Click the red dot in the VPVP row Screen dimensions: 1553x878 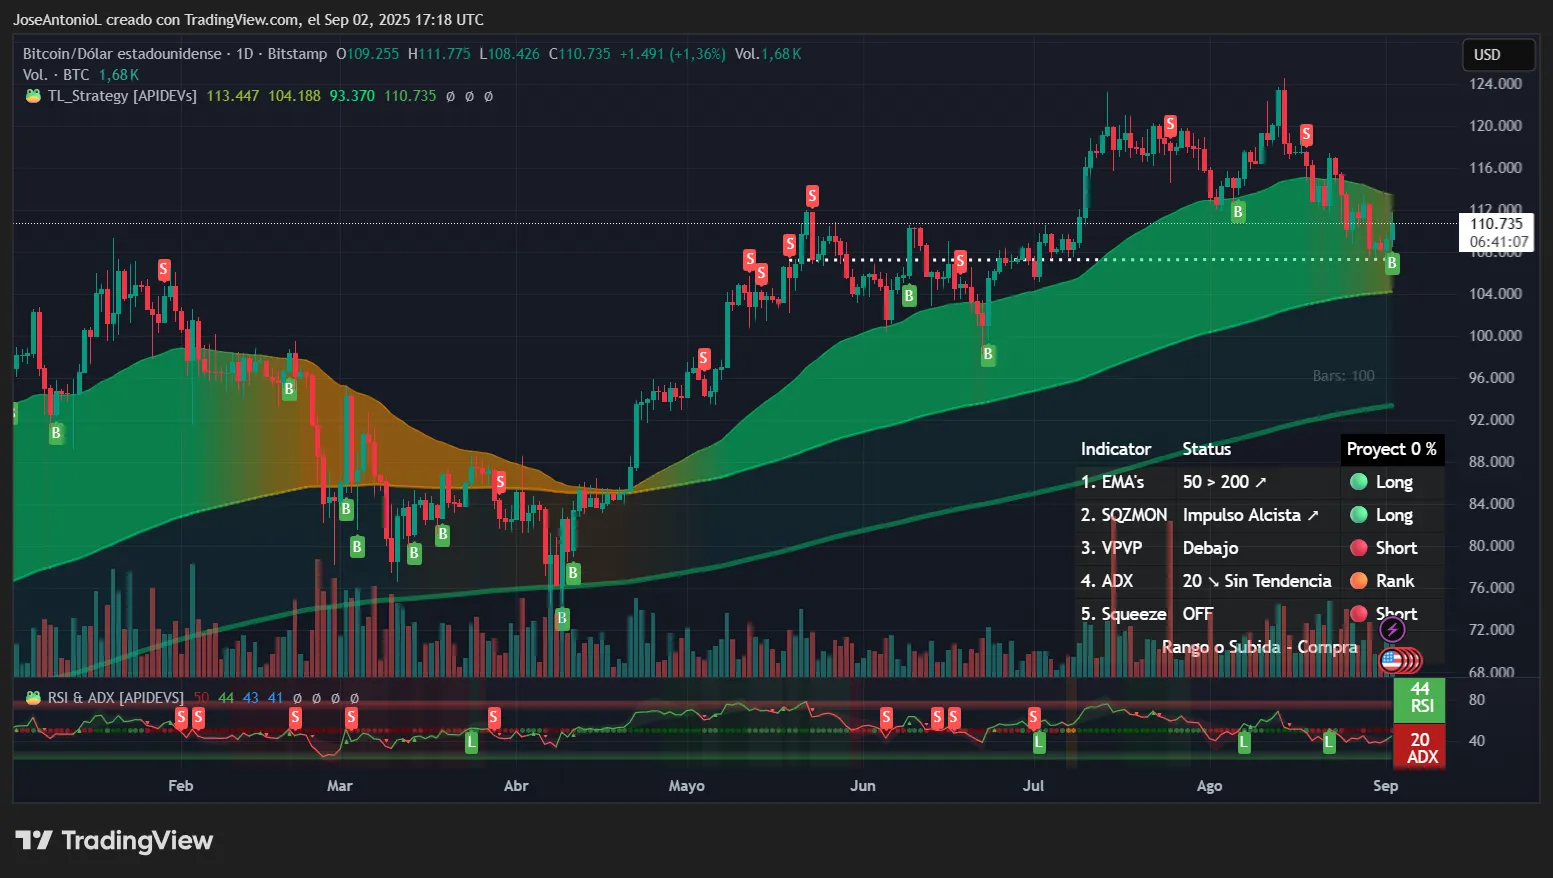(x=1358, y=548)
